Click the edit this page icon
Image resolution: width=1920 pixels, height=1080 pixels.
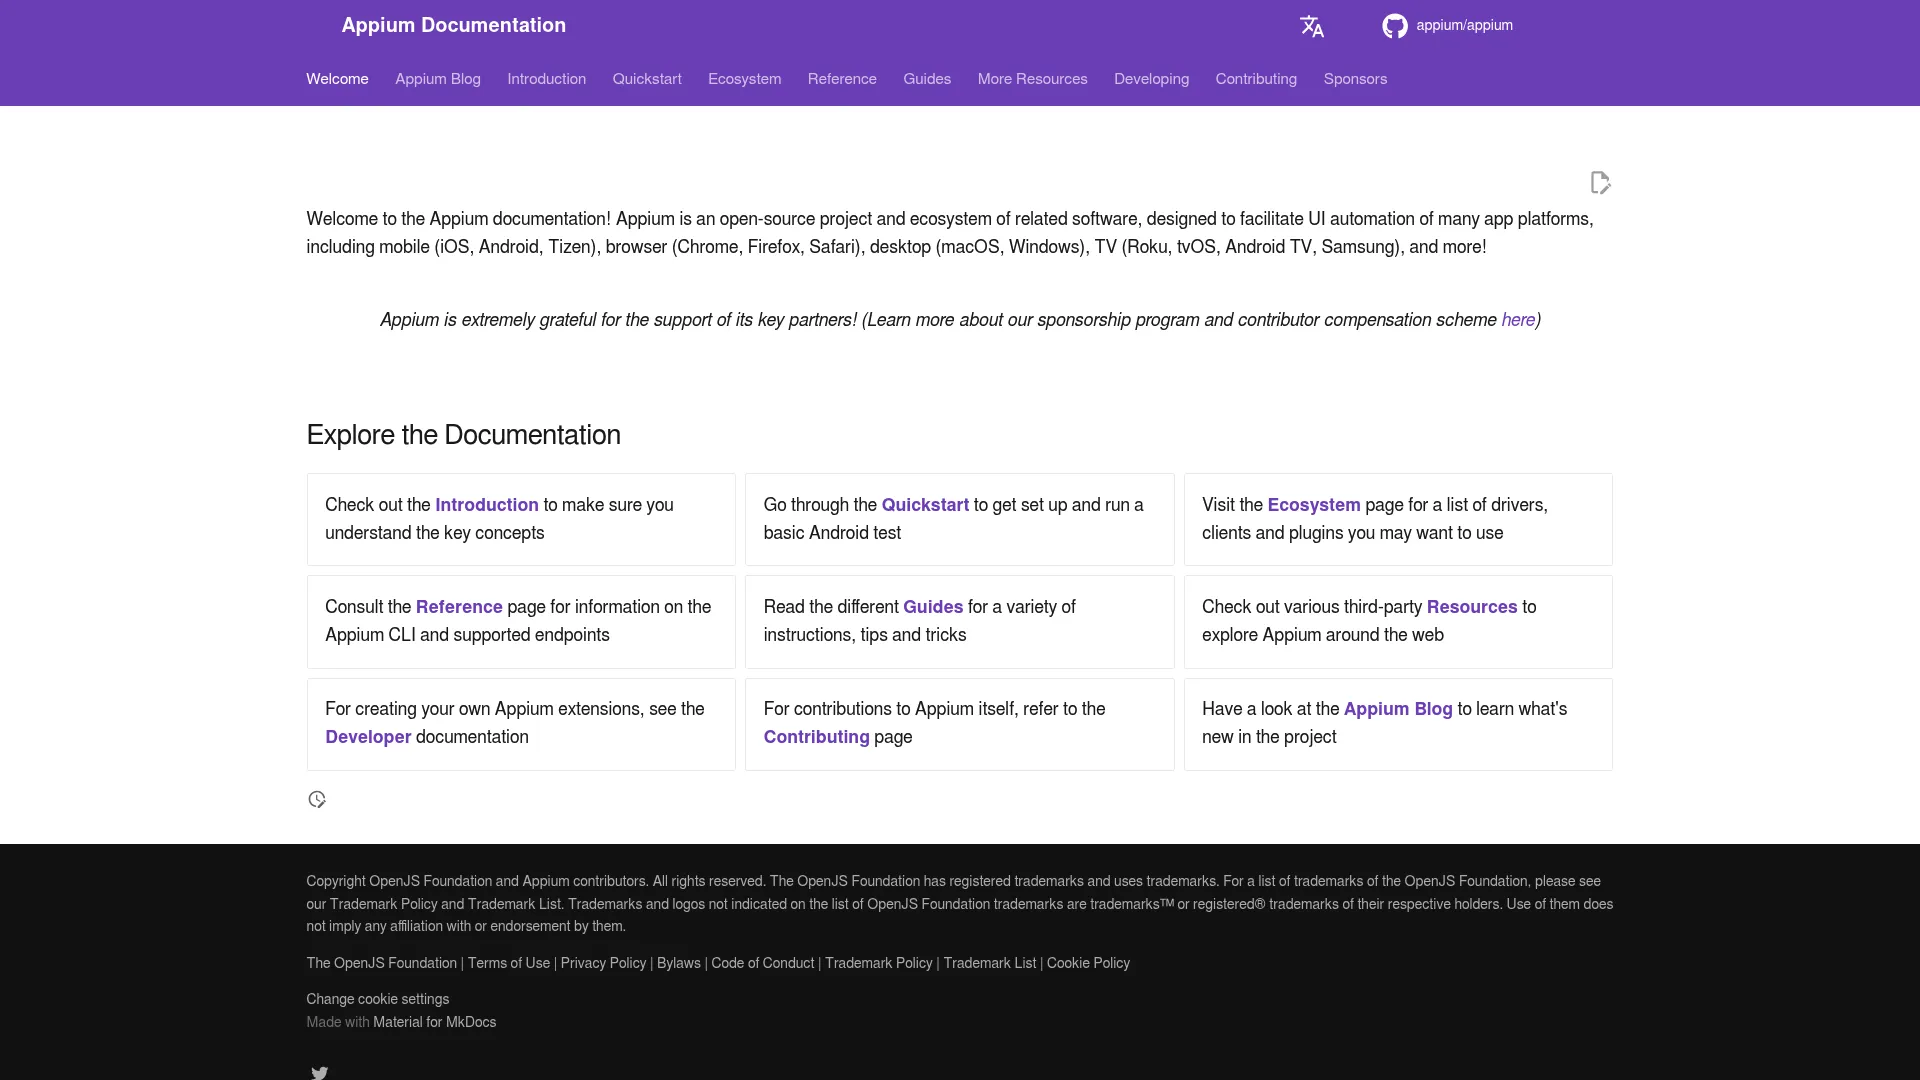[x=1600, y=183]
